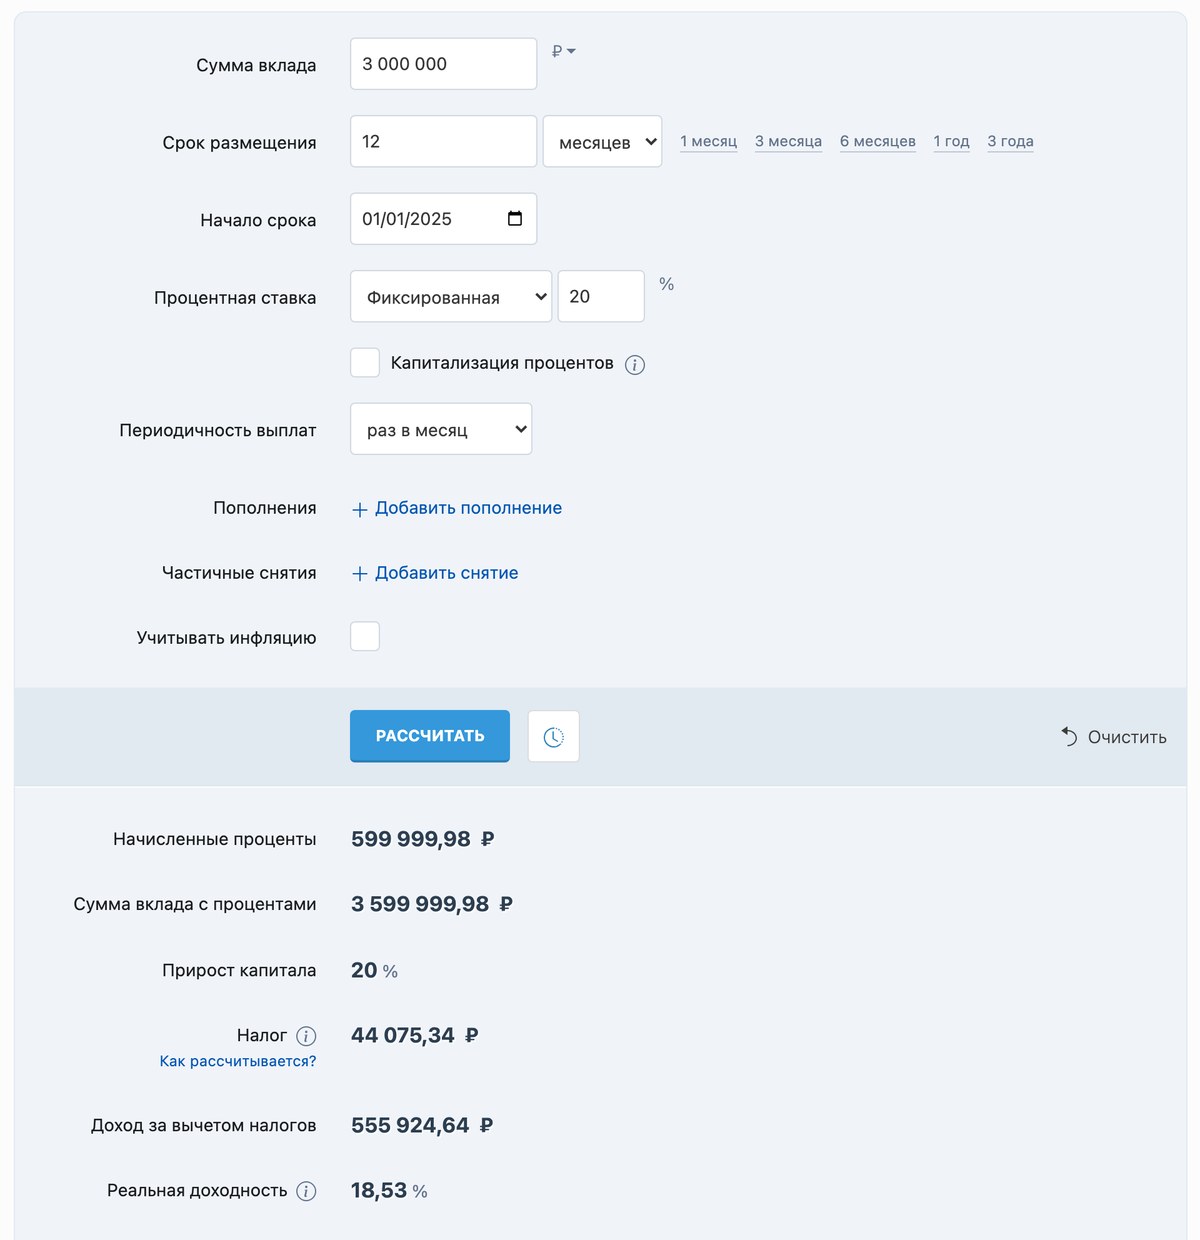The width and height of the screenshot is (1200, 1240).
Task: Select the 6 месяцев preset link
Action: pos(878,141)
